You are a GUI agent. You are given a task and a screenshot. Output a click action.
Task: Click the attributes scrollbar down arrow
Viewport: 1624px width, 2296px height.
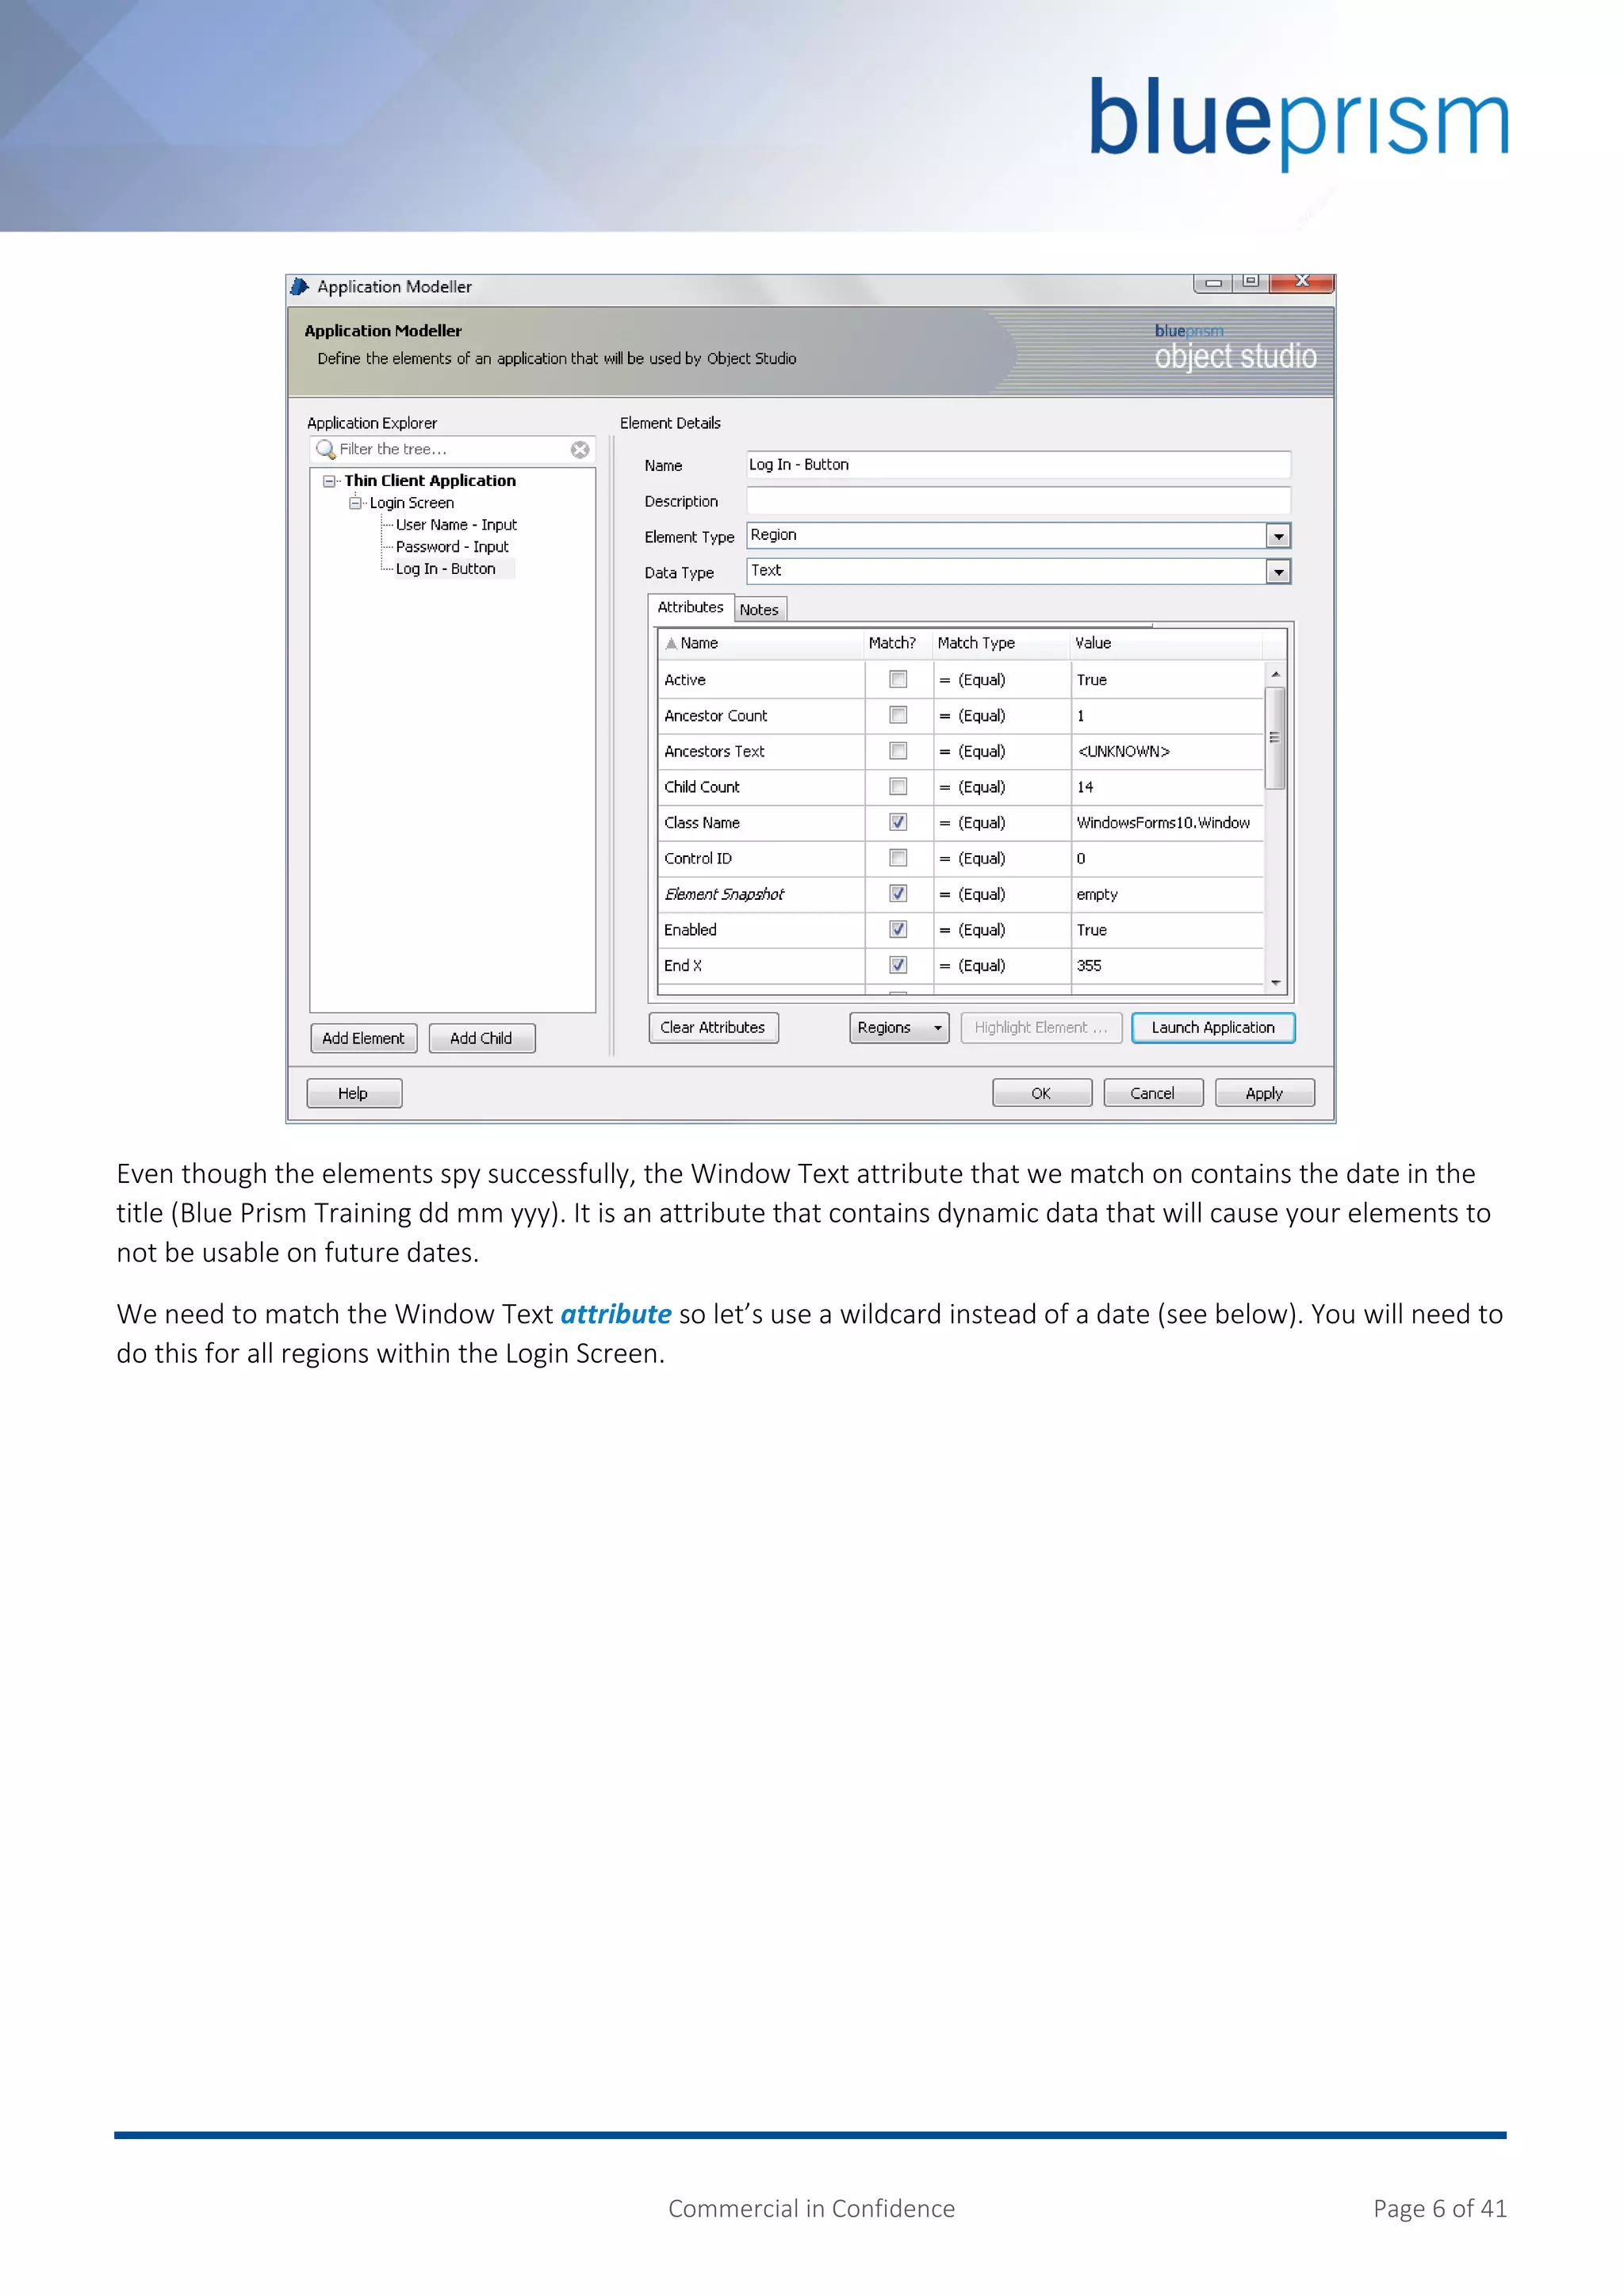point(1275,983)
